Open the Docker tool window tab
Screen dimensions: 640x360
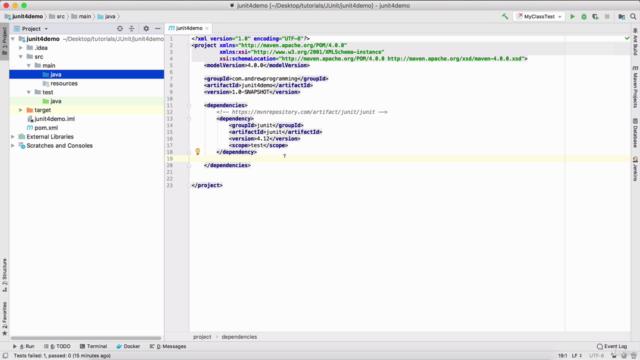128,346
